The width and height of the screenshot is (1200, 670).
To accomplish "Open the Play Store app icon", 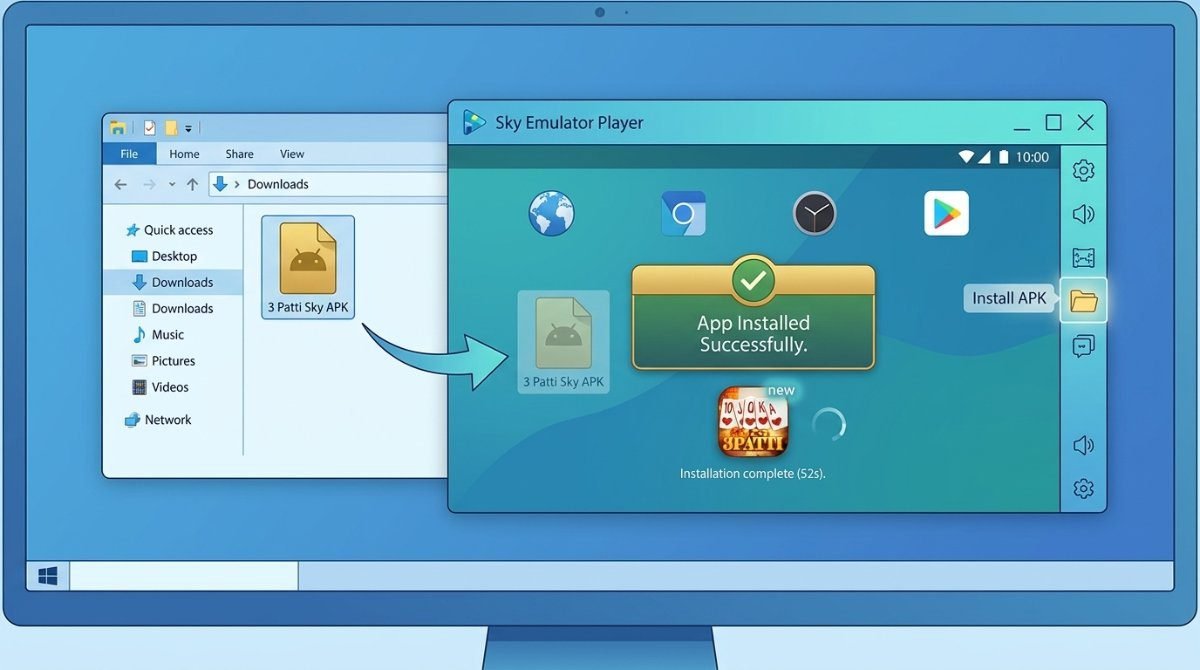I will point(946,213).
